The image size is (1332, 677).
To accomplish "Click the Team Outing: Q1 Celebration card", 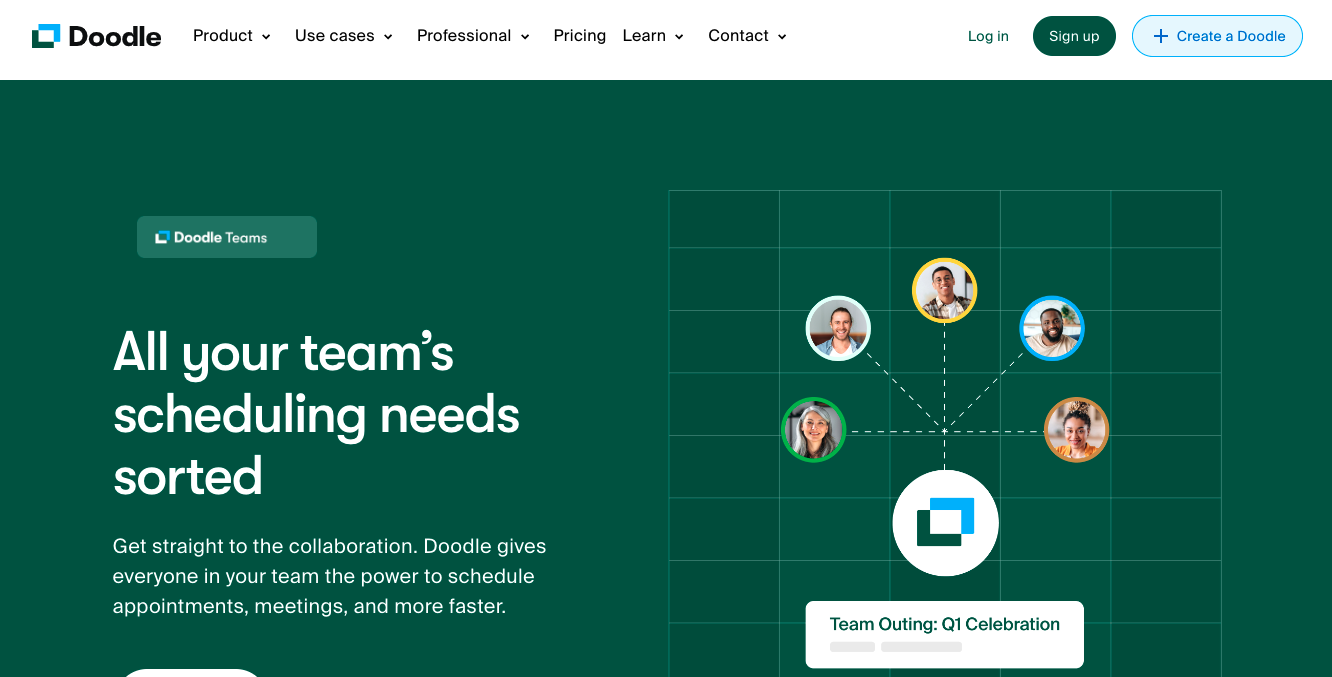I will [x=945, y=634].
